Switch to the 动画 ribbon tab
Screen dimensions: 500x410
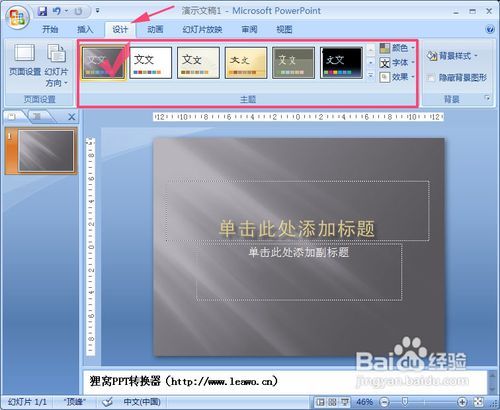(155, 30)
